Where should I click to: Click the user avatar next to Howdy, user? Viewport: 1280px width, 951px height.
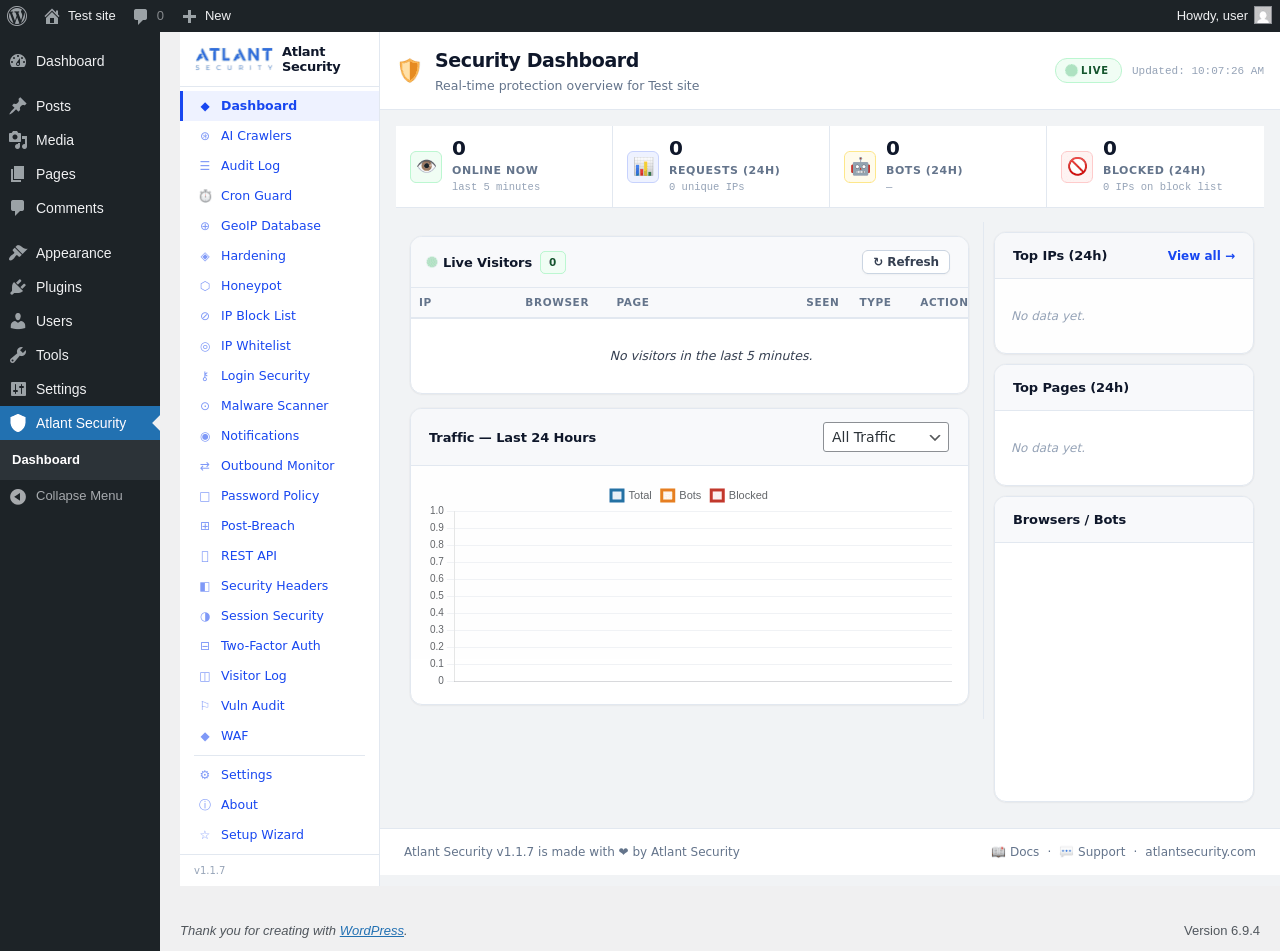click(x=1263, y=15)
